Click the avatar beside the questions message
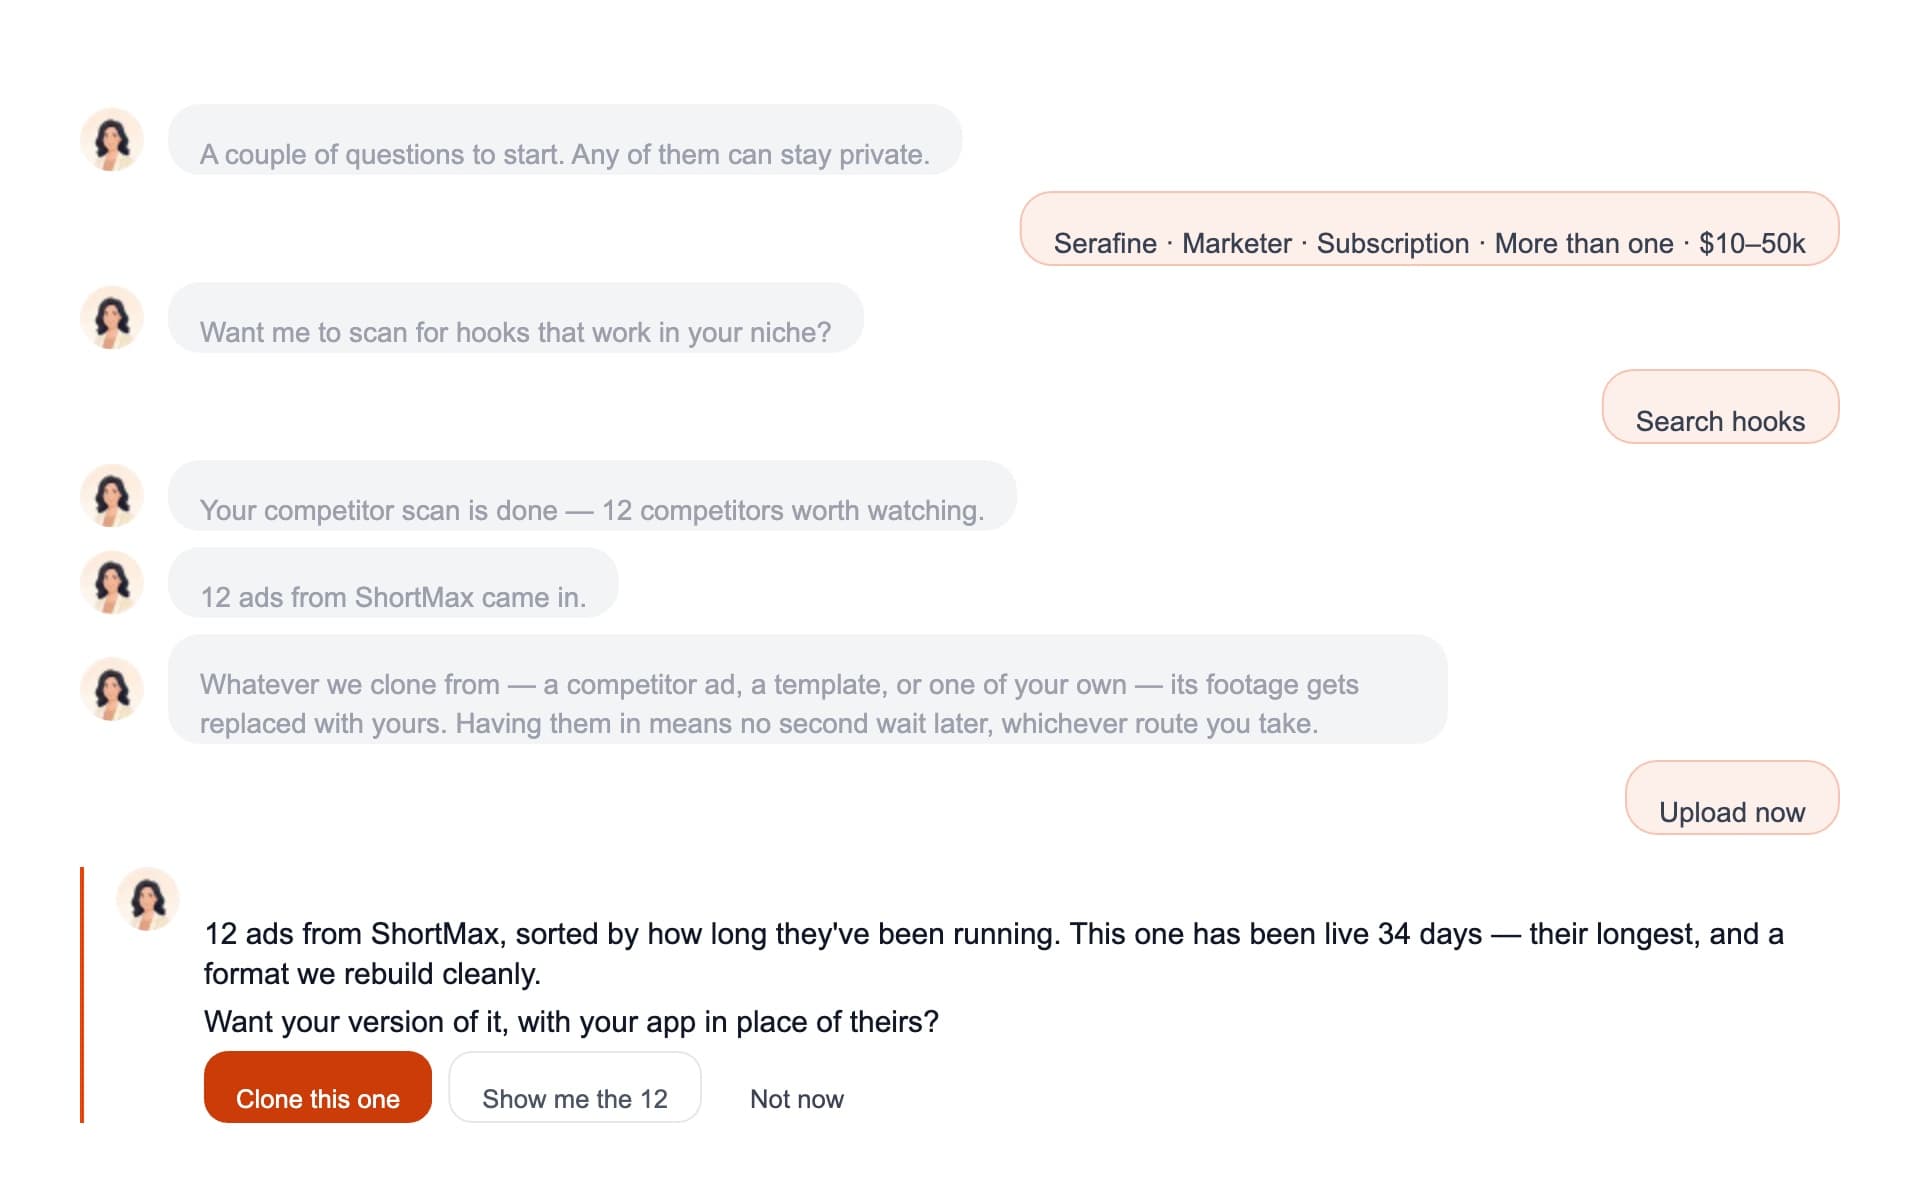The image size is (1920, 1188). tap(112, 139)
